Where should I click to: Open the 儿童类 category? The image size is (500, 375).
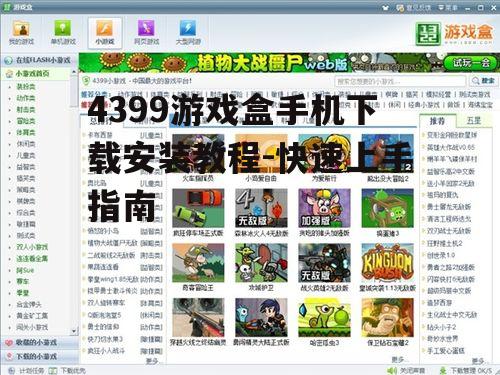26,155
